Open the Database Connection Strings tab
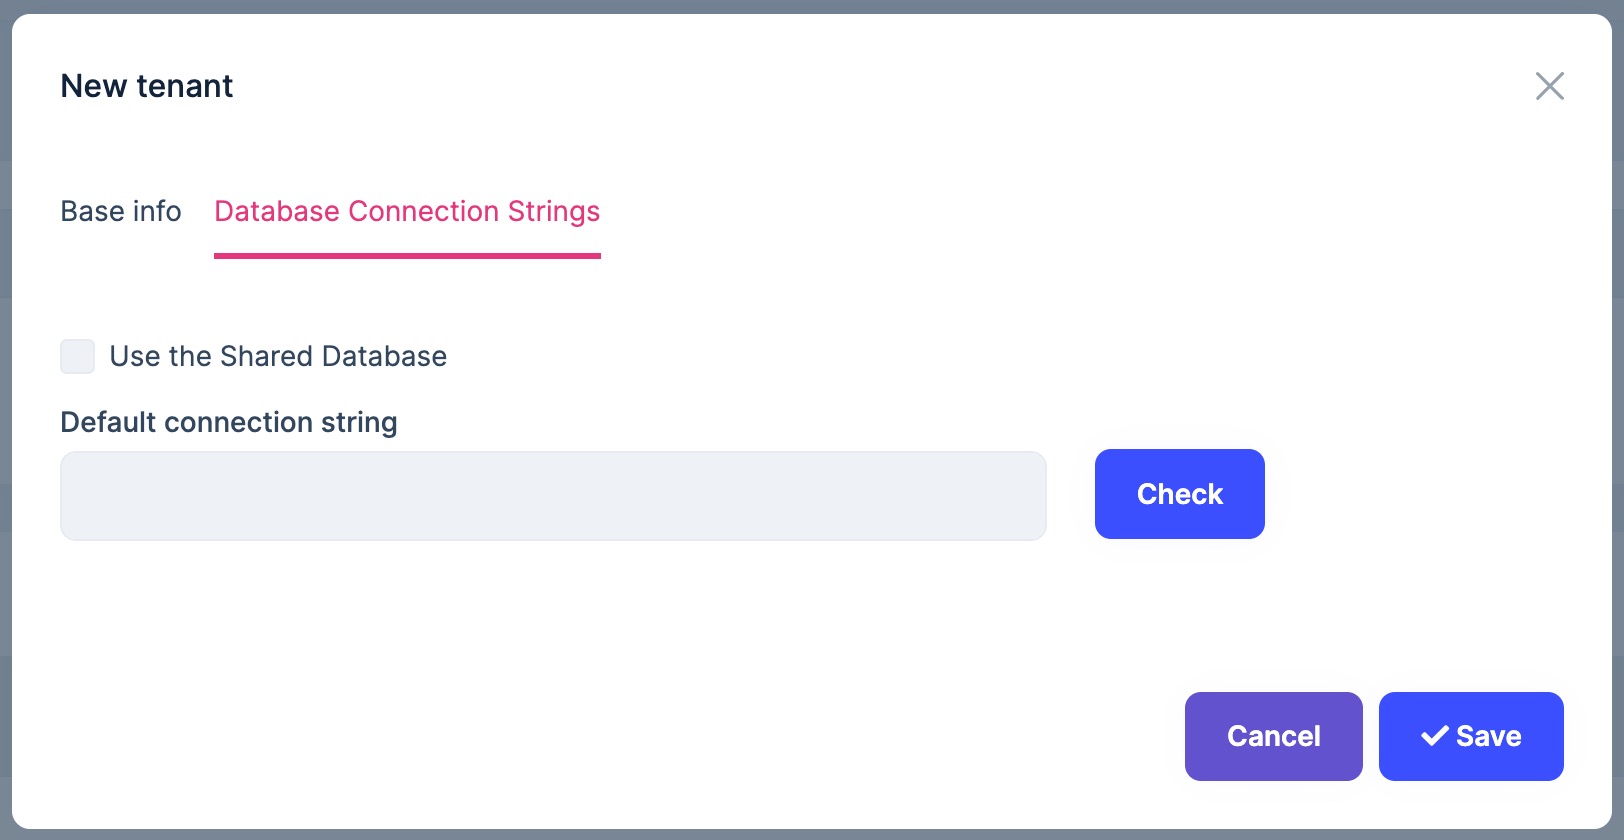1624x840 pixels. click(407, 211)
